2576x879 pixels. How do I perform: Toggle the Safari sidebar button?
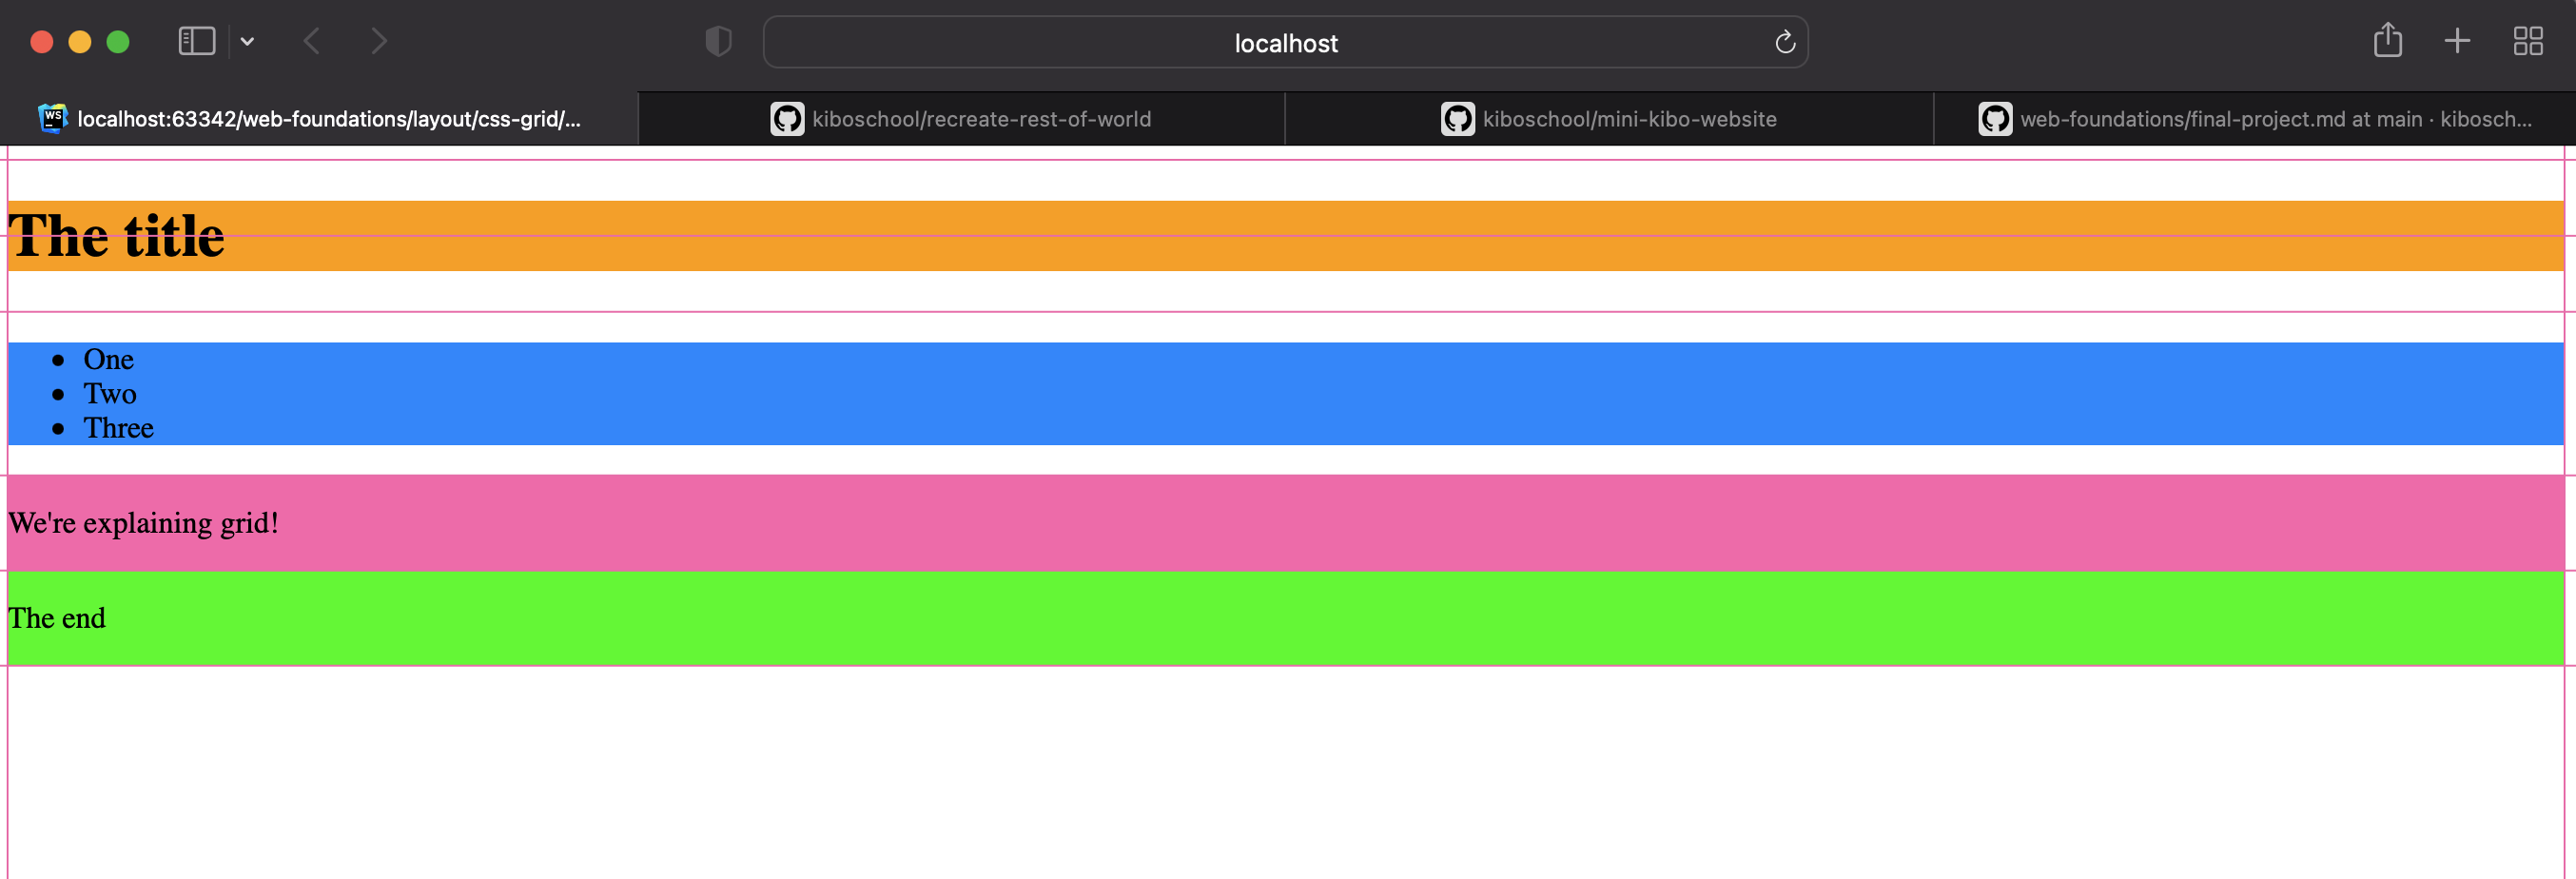click(196, 41)
